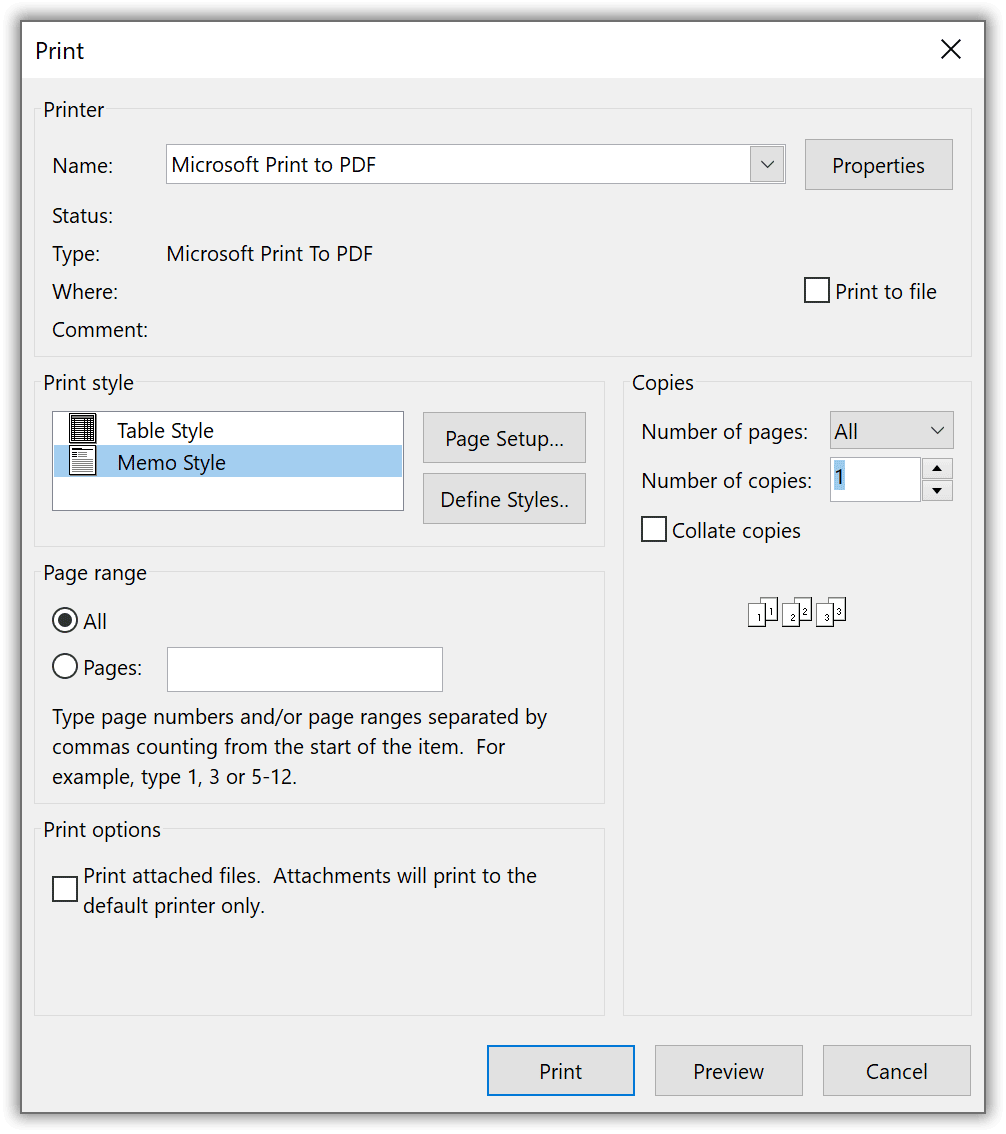Viewport: 1006px width, 1134px height.
Task: Click the collated pages preview graphic
Action: (x=796, y=611)
